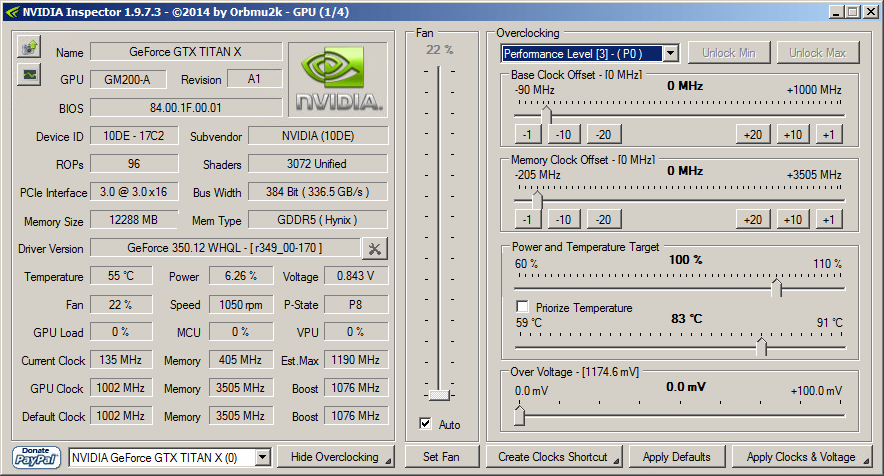Click the 3.0 @ 3.0 x16 PCIe field
The width and height of the screenshot is (884, 476).
coord(134,192)
